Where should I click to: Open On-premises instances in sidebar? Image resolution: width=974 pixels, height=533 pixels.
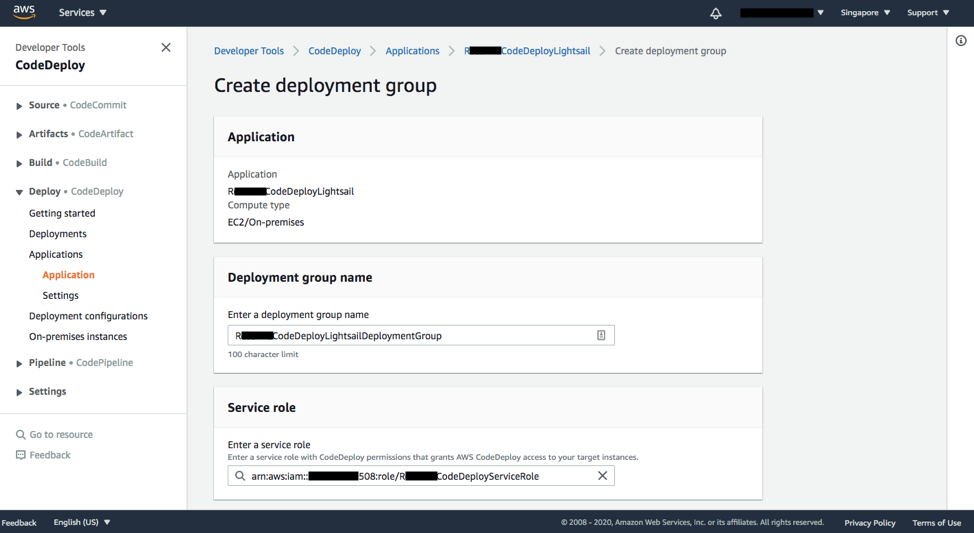tap(78, 336)
